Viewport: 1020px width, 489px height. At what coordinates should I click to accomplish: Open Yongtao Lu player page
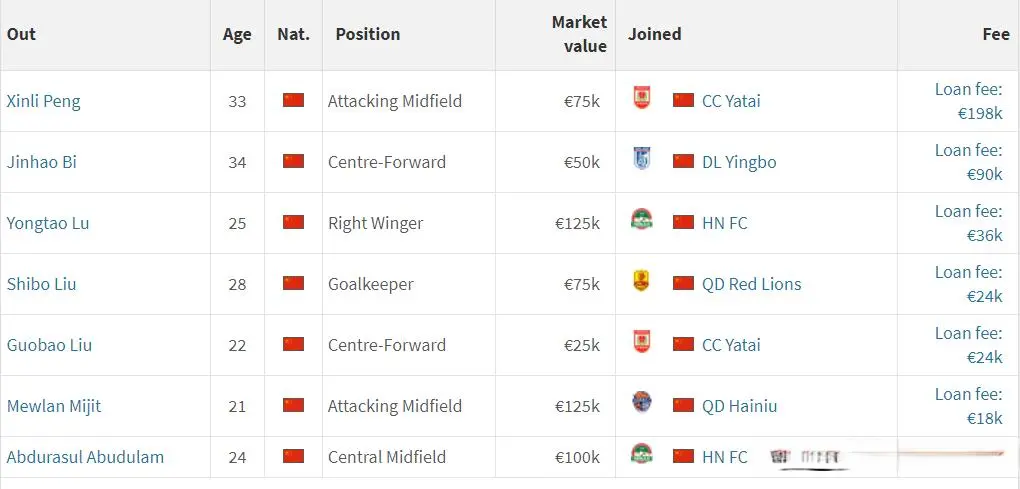pyautogui.click(x=48, y=223)
